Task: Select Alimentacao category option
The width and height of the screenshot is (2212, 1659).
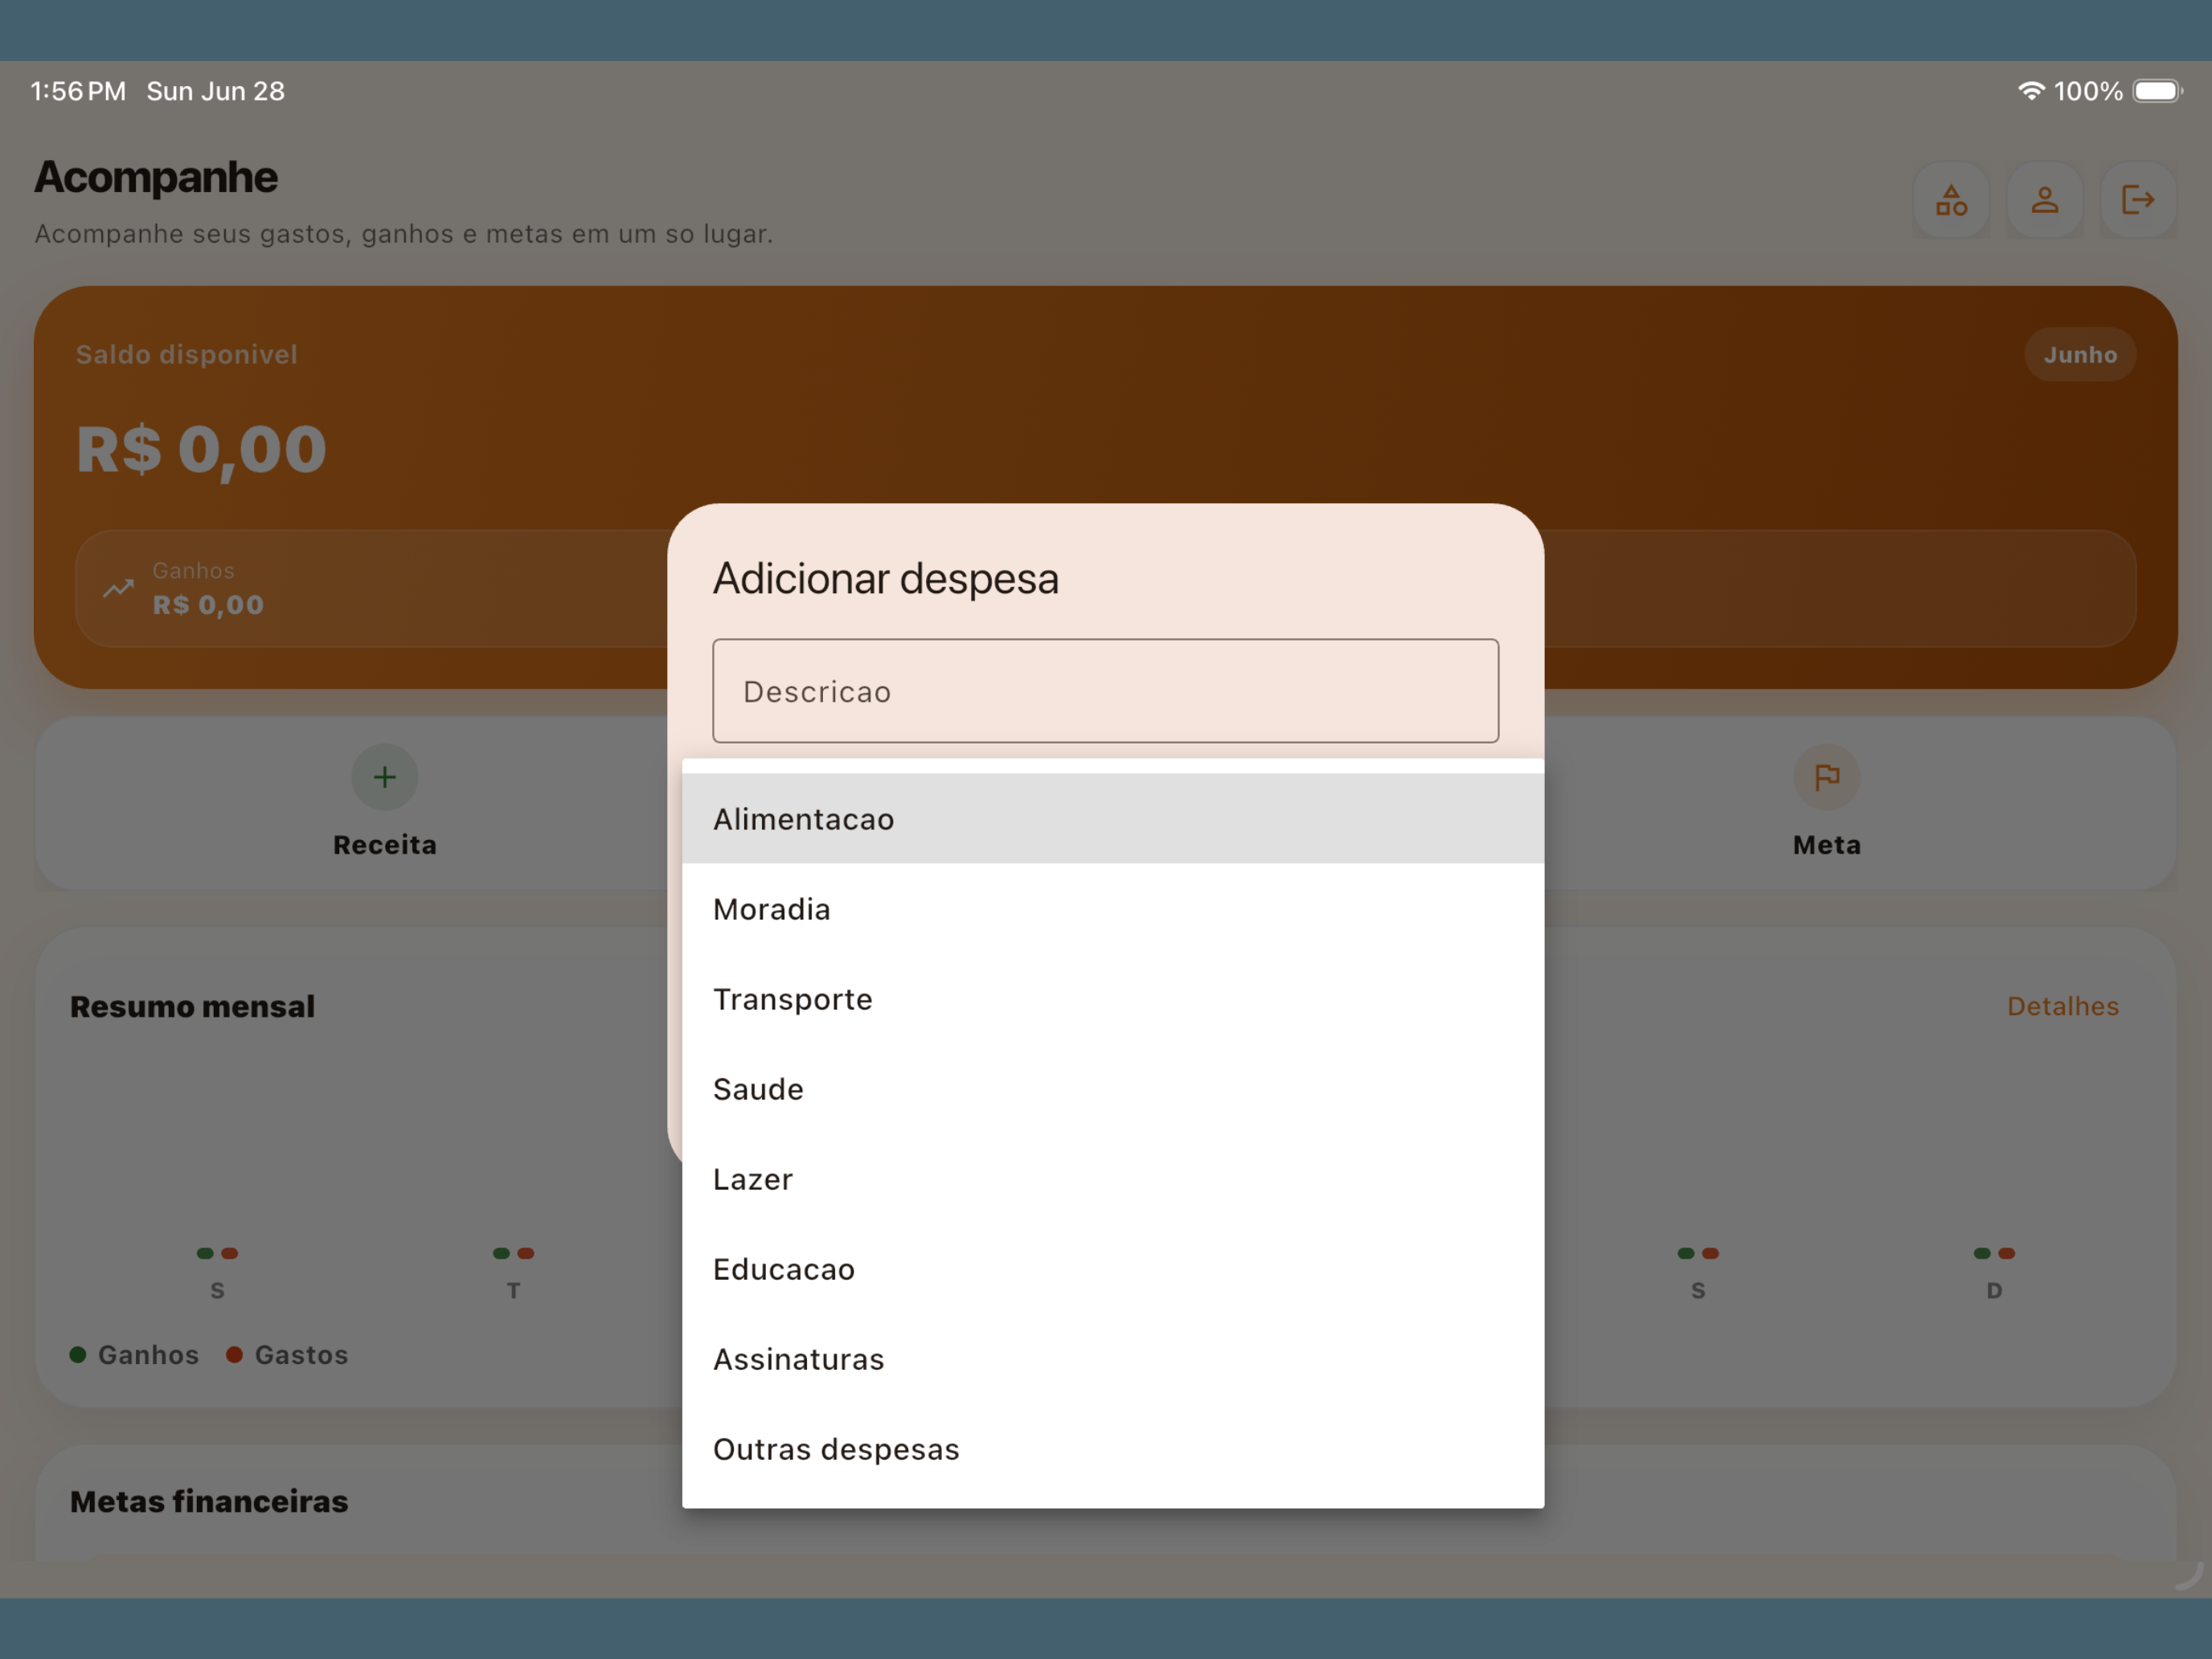Action: (x=1113, y=819)
